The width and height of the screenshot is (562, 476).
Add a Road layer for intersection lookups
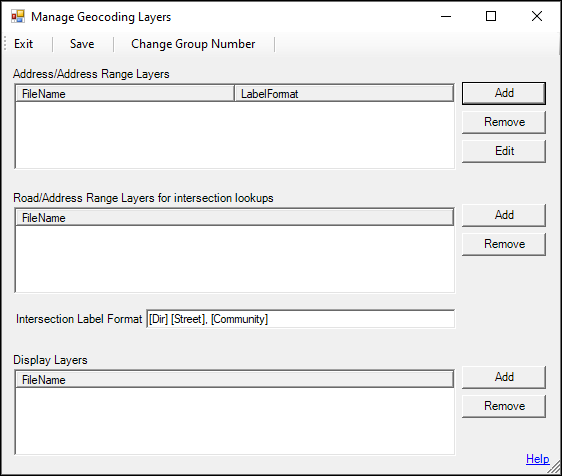tap(504, 215)
